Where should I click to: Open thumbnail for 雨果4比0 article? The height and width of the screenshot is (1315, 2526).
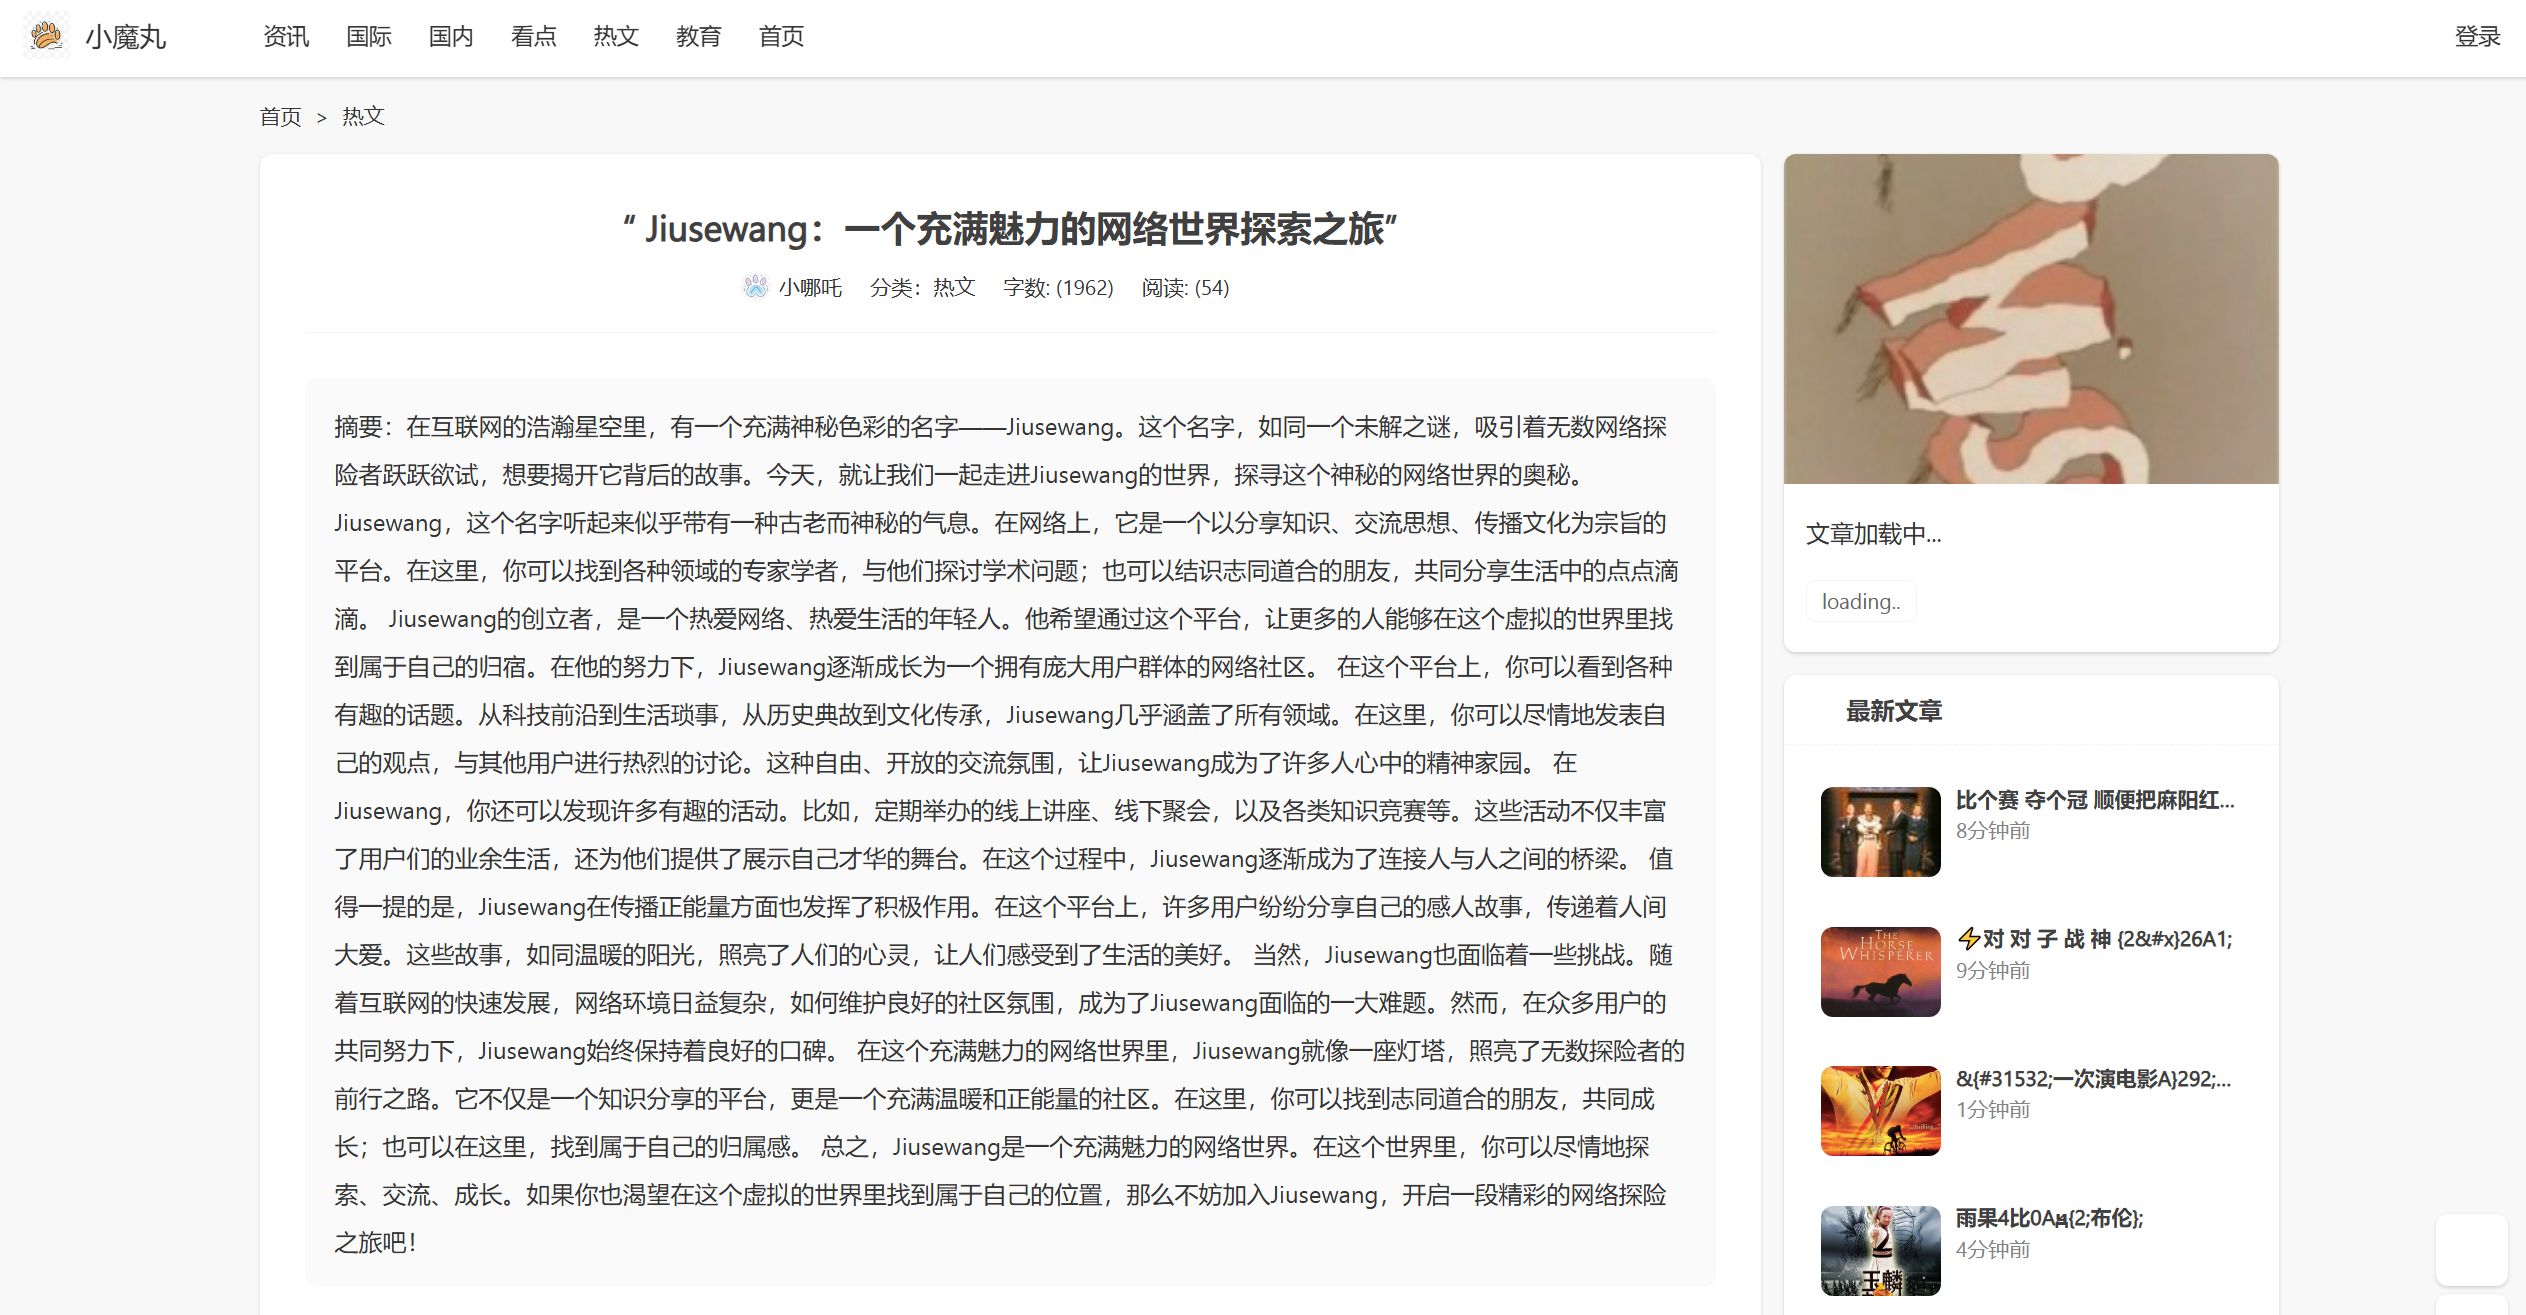1881,1251
